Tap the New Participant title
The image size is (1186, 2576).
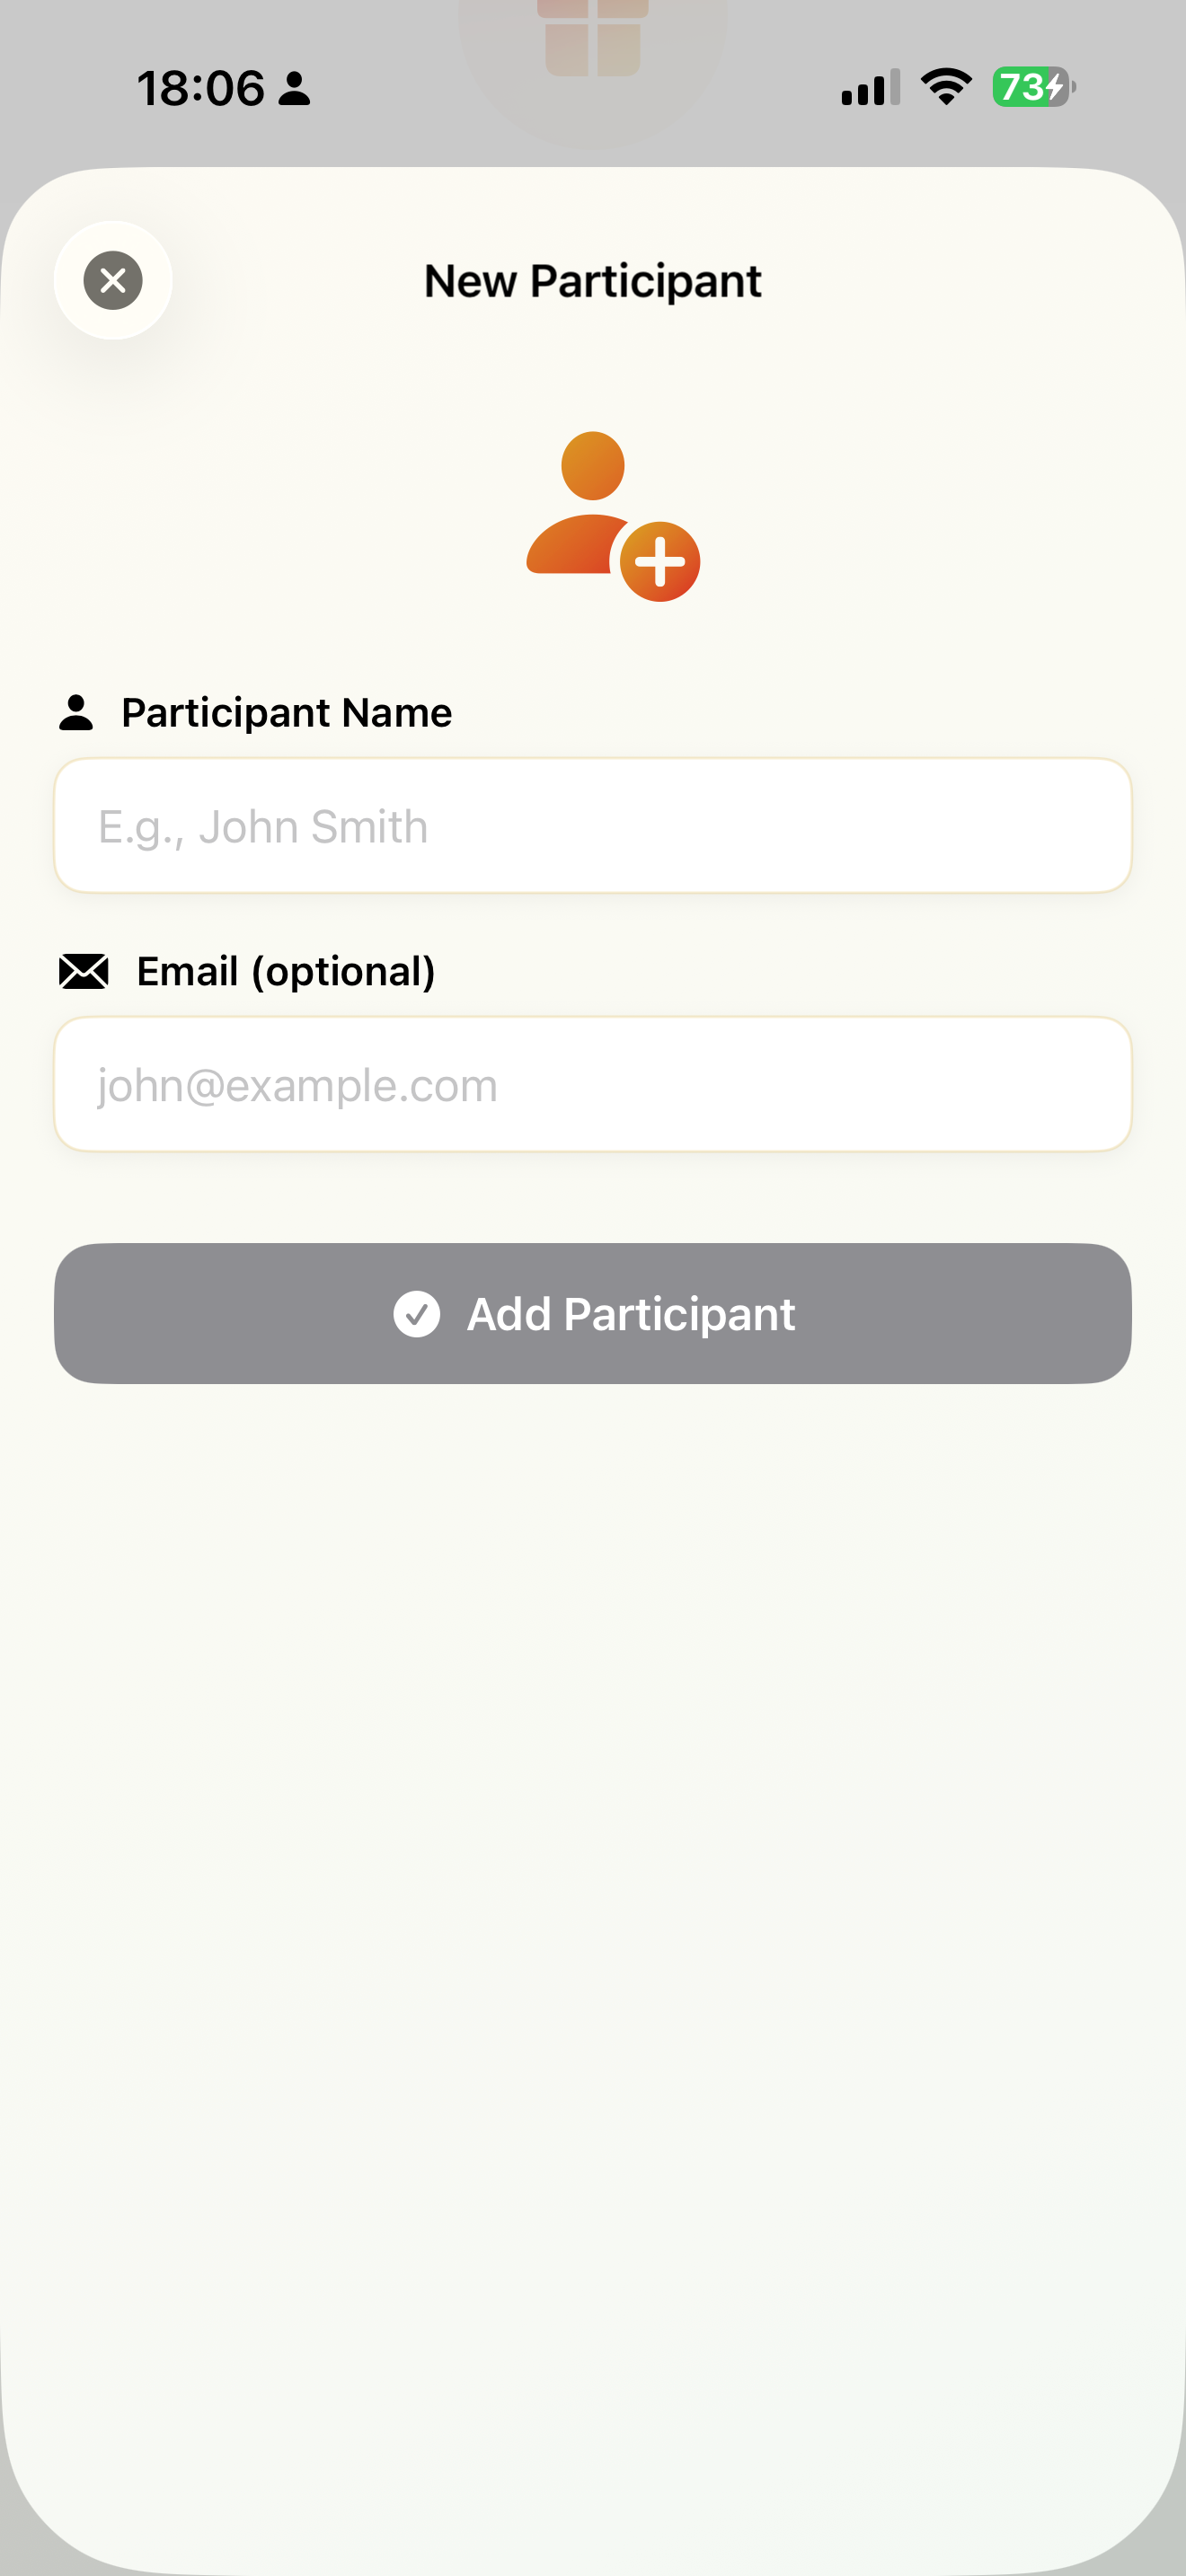point(593,281)
